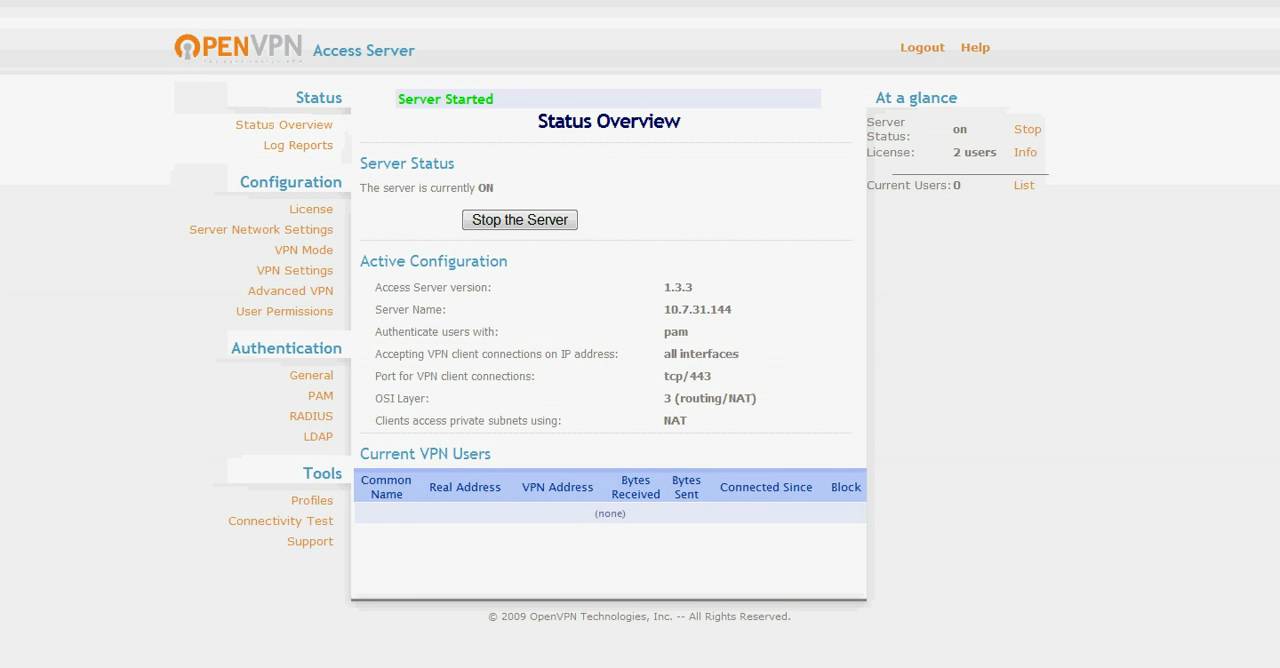The width and height of the screenshot is (1280, 668).
Task: Open User Permissions page
Action: click(285, 311)
